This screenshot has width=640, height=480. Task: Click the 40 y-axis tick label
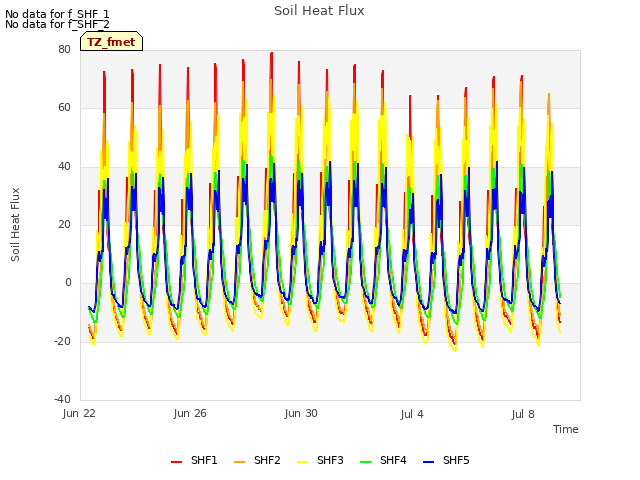pos(64,166)
